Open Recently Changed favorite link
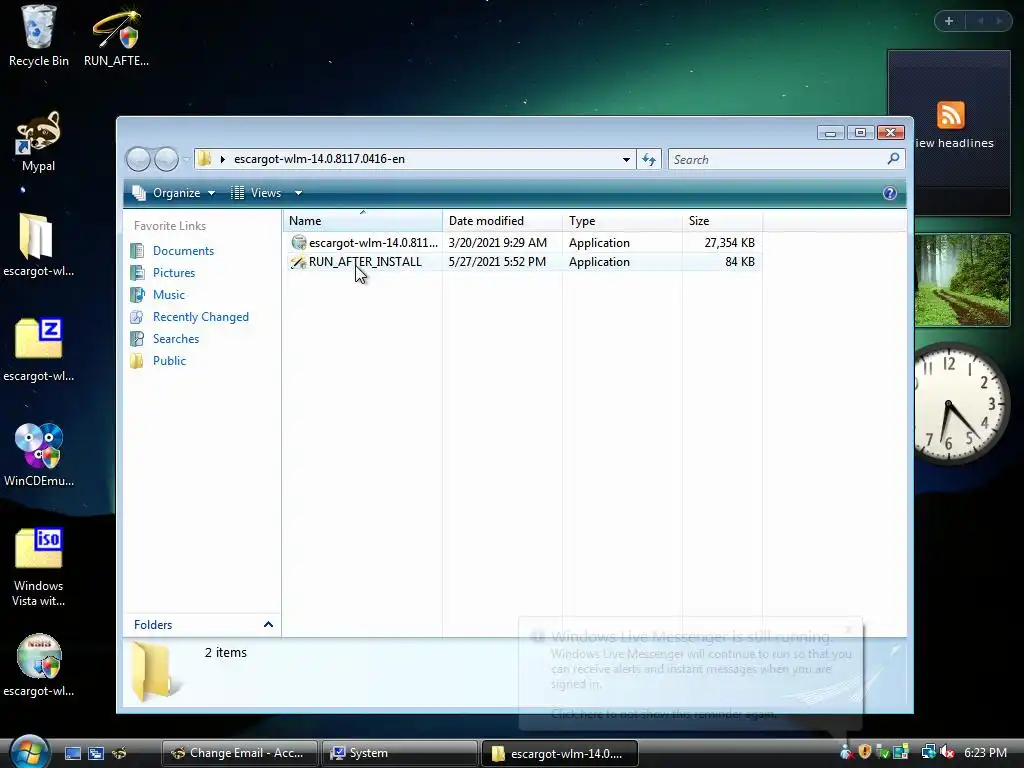This screenshot has height=768, width=1024. pyautogui.click(x=200, y=317)
